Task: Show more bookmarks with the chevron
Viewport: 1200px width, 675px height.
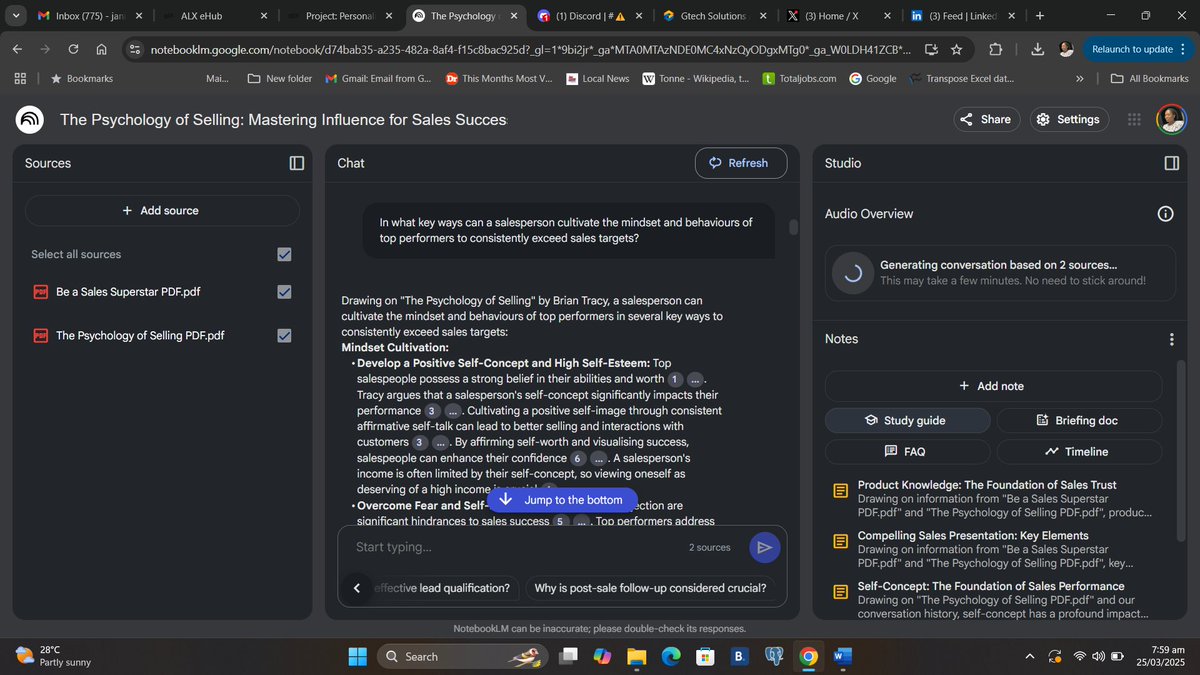Action: coord(1080,78)
